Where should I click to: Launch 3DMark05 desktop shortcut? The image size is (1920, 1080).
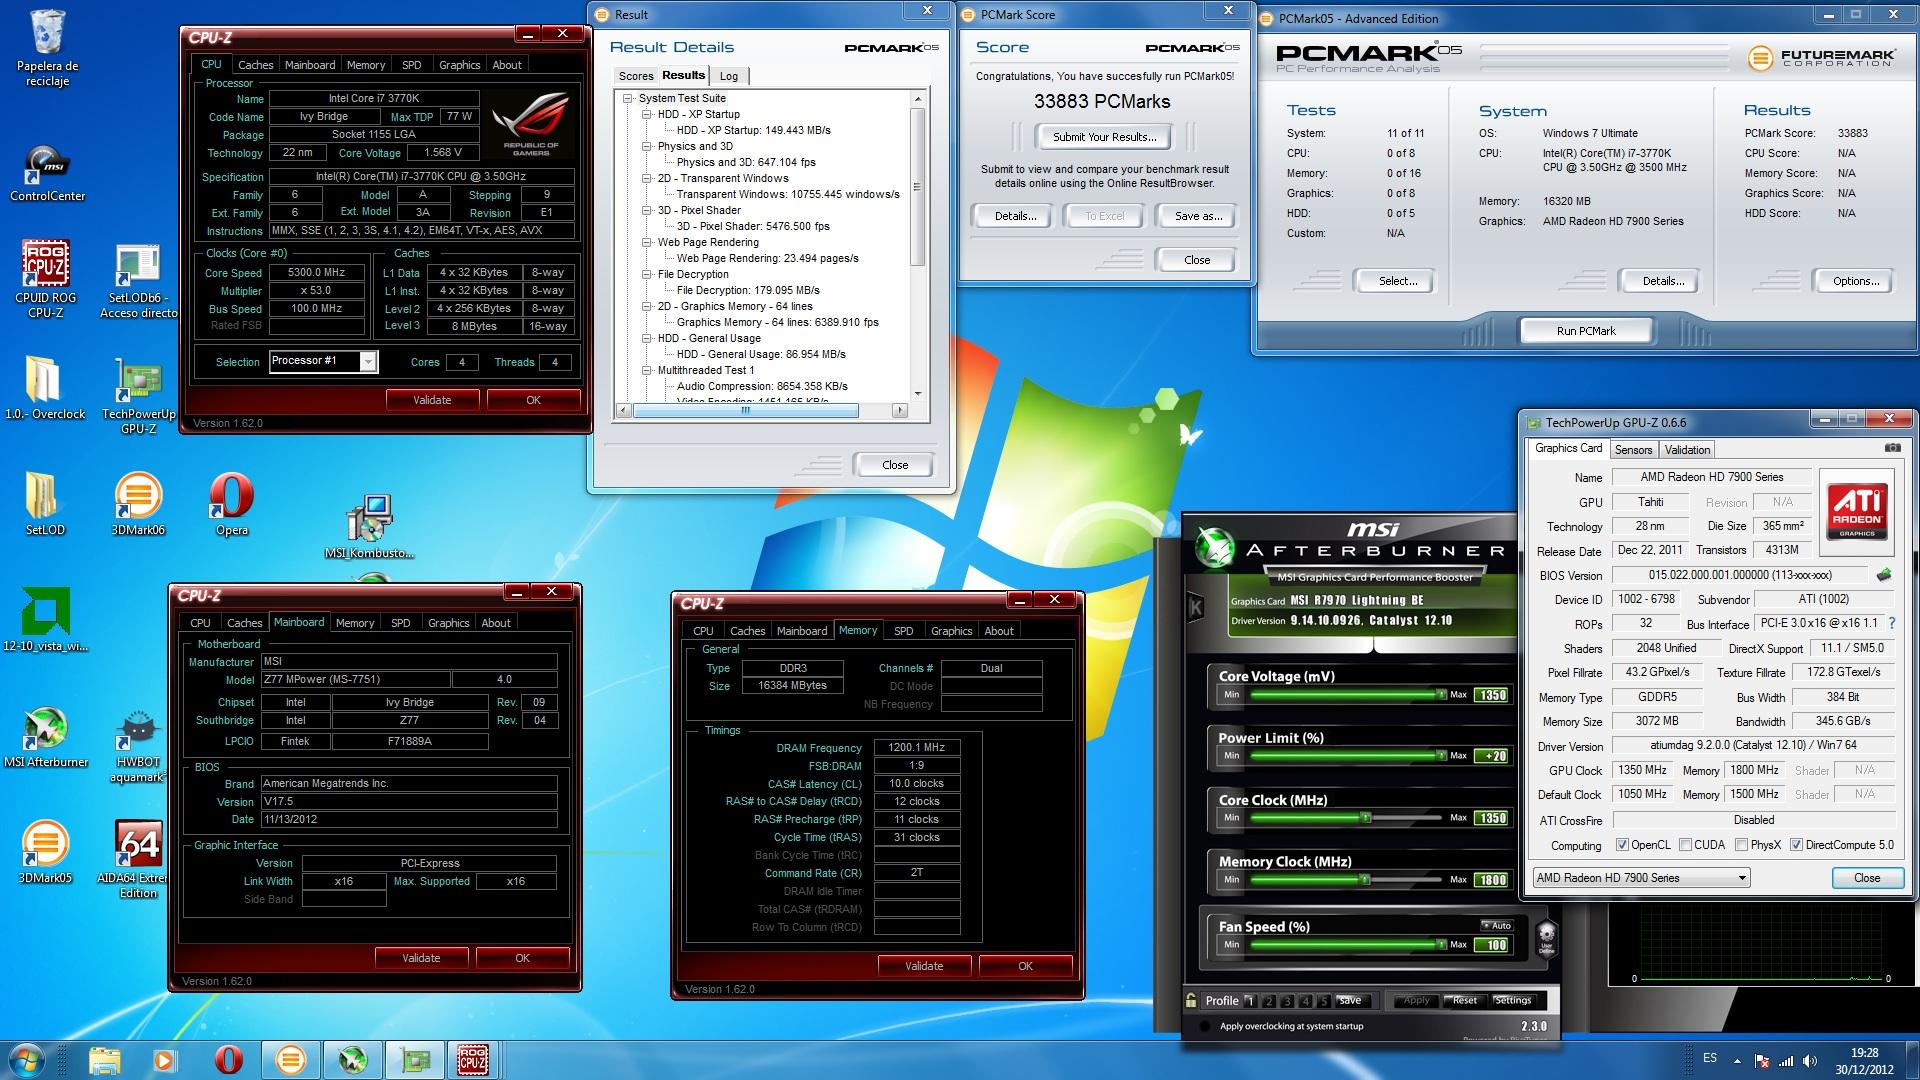coord(45,852)
